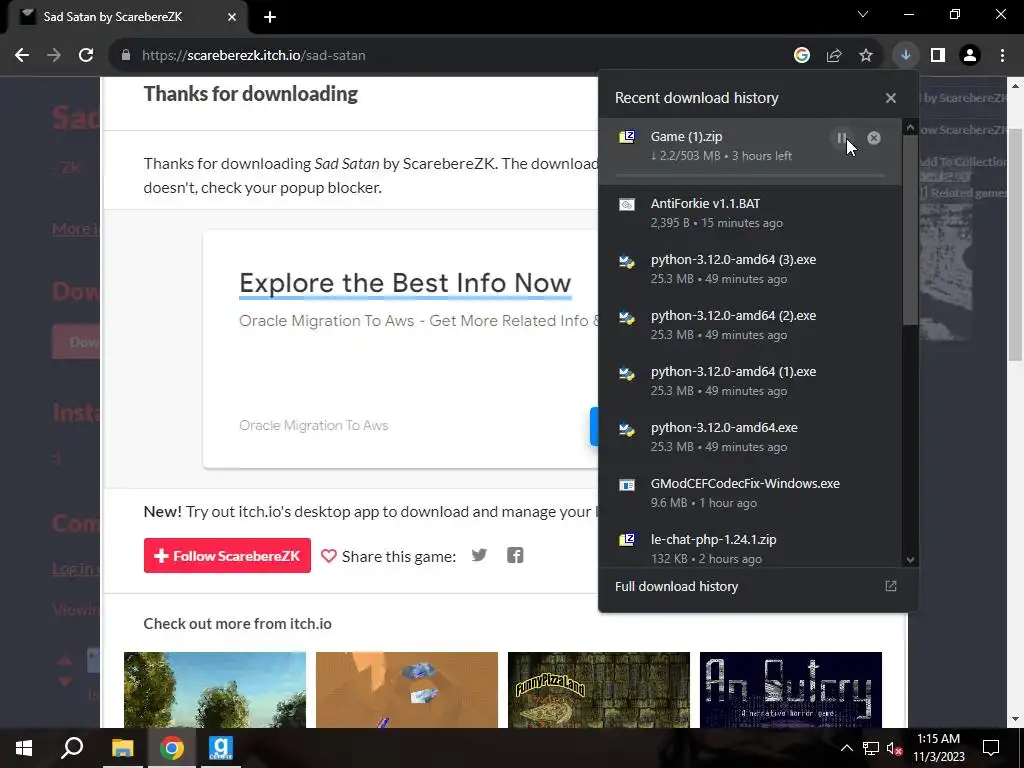The image size is (1024, 768).
Task: Open the tab search dropdown chevron
Action: (863, 14)
